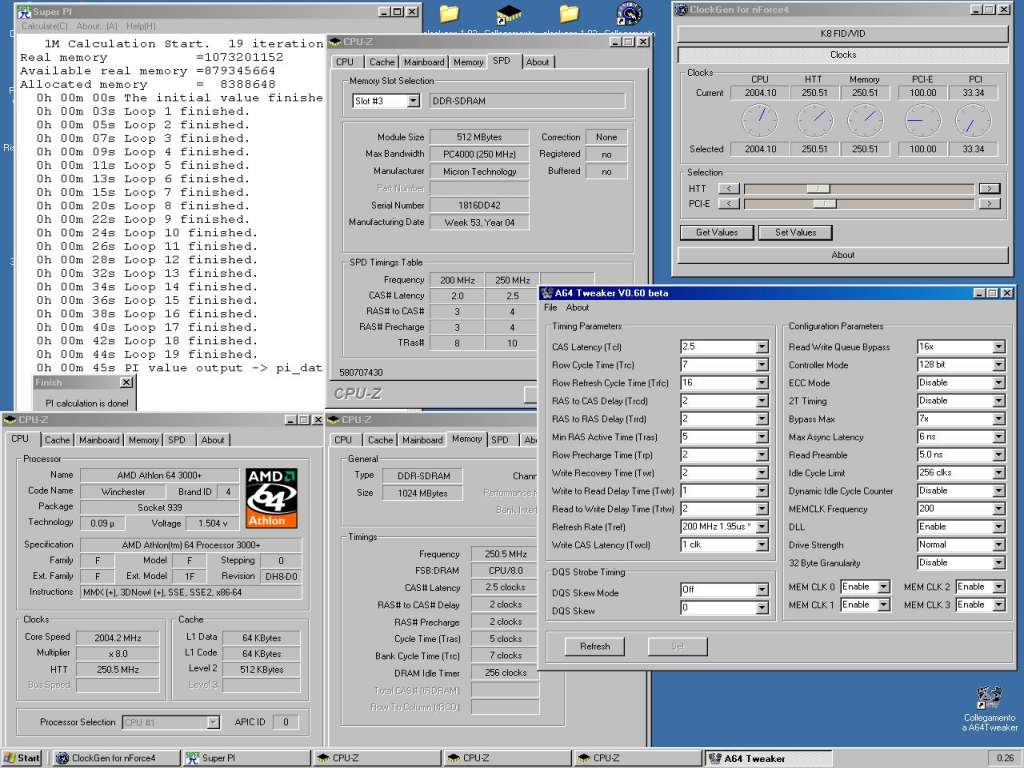
Task: Click the Selected PCI value field 33.34
Action: coord(973,150)
